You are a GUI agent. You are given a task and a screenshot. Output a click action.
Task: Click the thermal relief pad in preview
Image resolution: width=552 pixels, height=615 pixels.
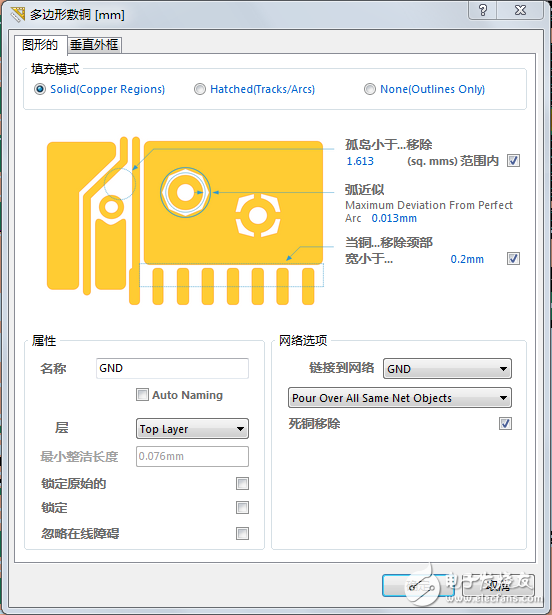pos(258,215)
